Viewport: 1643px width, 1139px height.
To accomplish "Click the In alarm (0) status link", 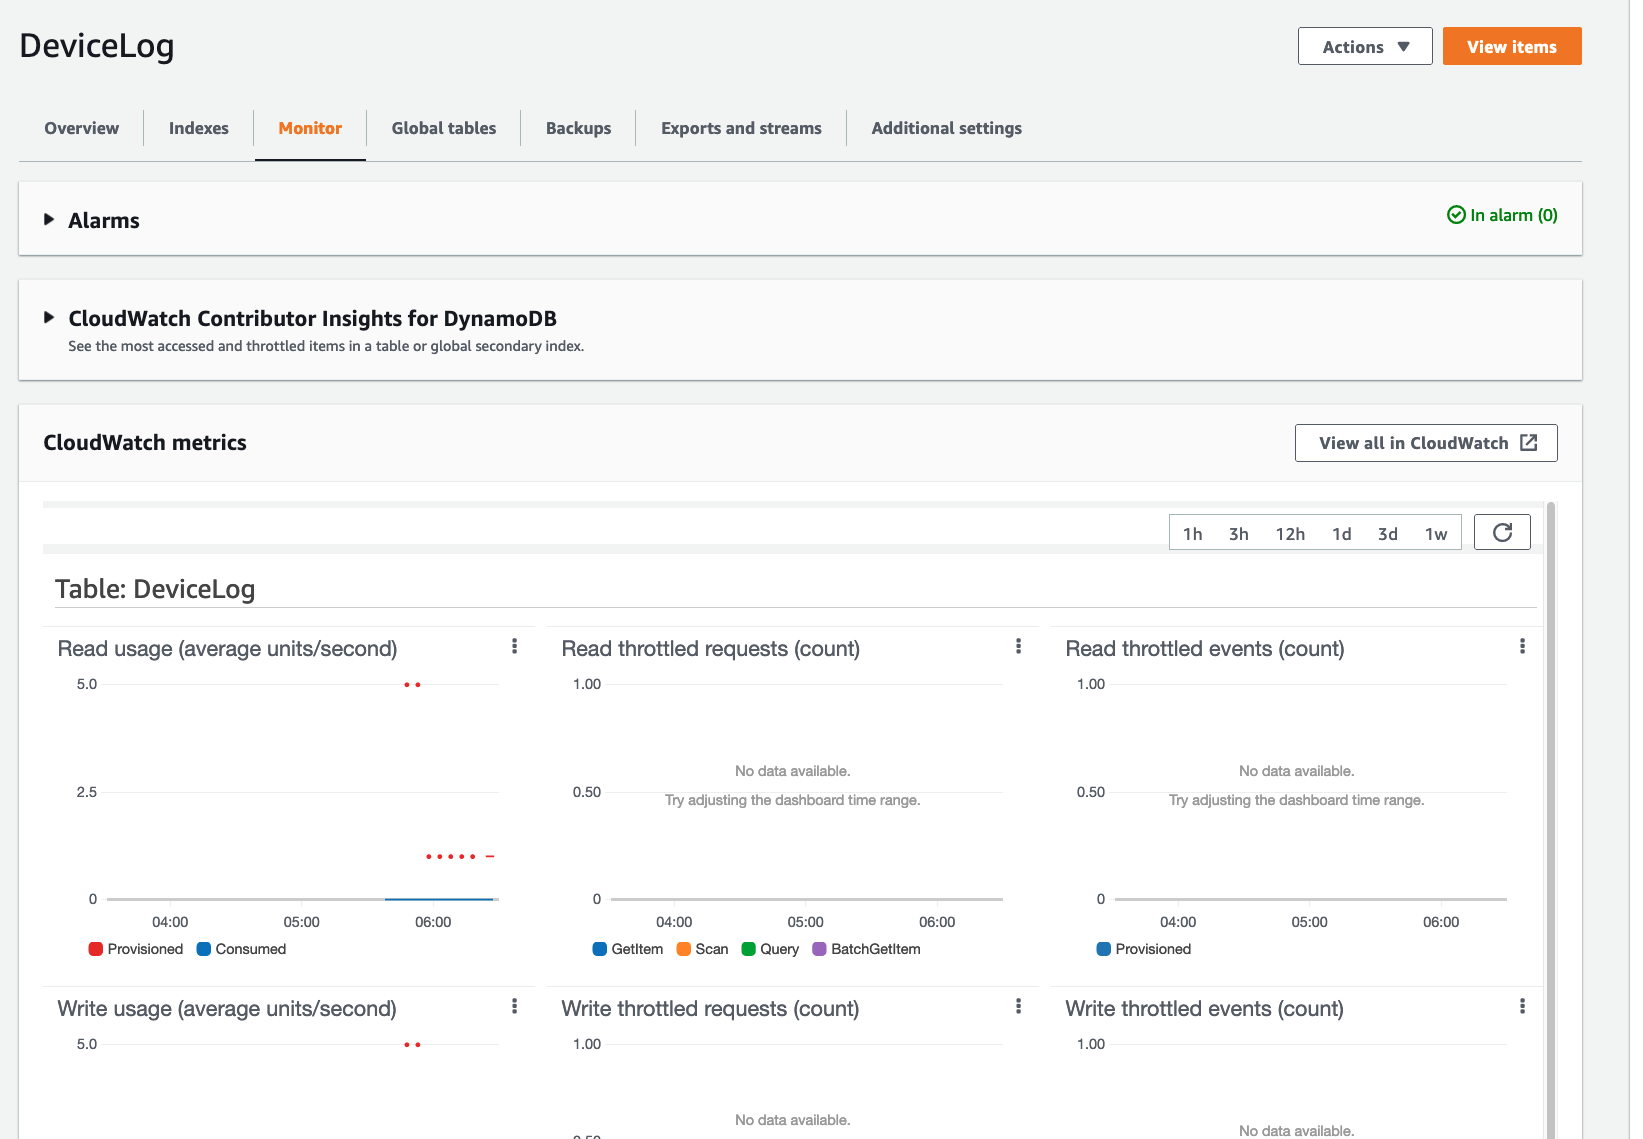I will [1502, 215].
